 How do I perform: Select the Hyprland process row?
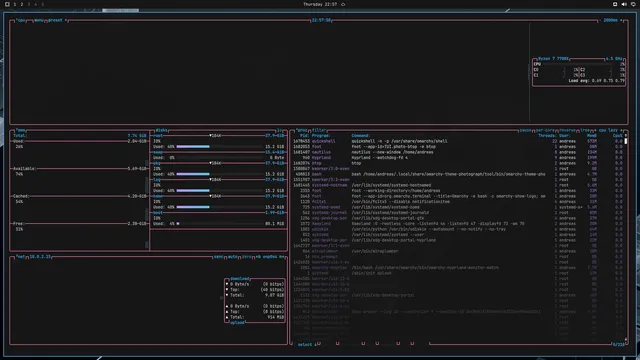457,158
